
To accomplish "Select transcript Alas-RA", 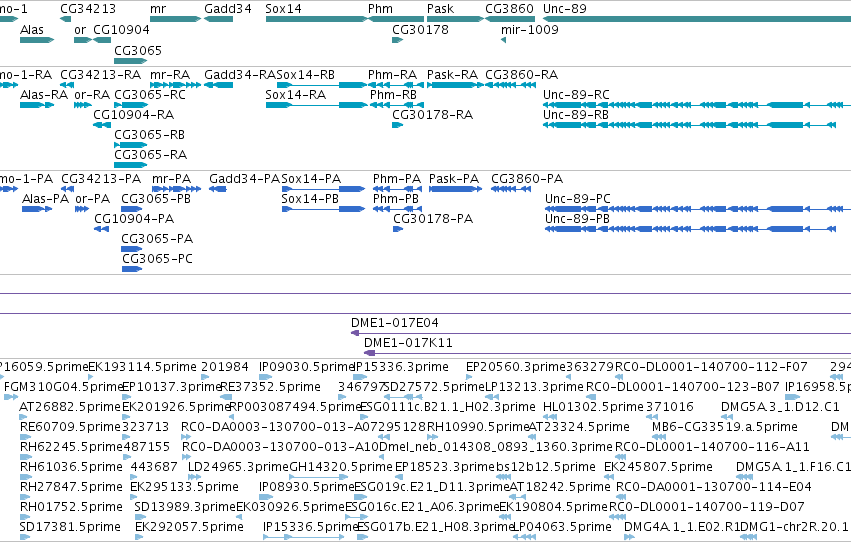I will point(37,105).
